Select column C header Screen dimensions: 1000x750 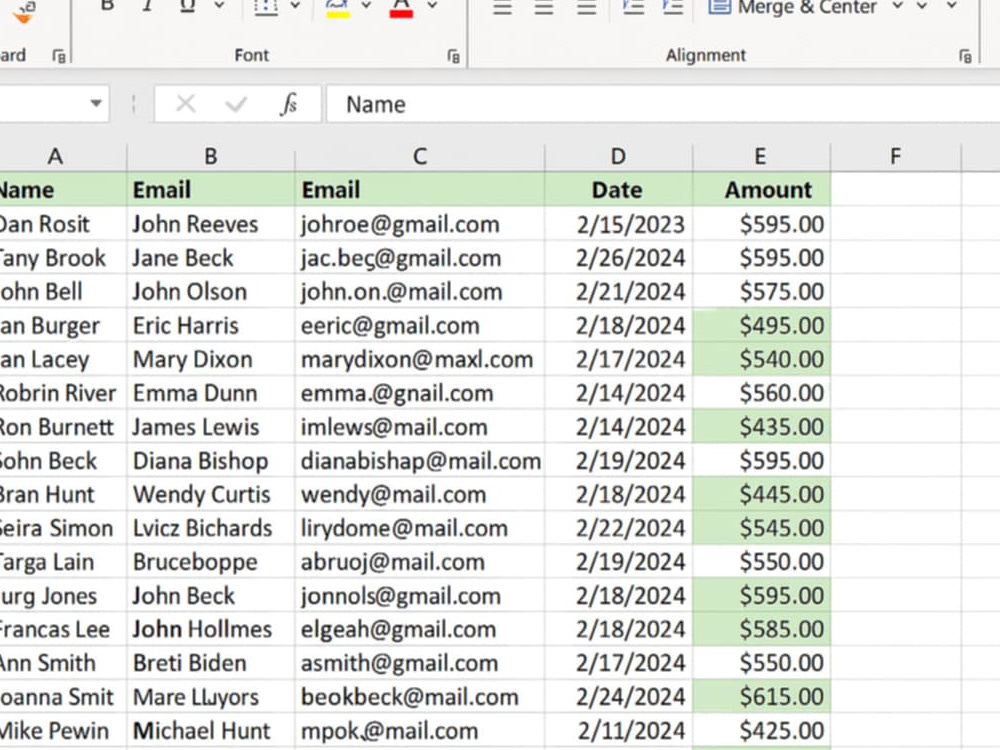(x=420, y=156)
